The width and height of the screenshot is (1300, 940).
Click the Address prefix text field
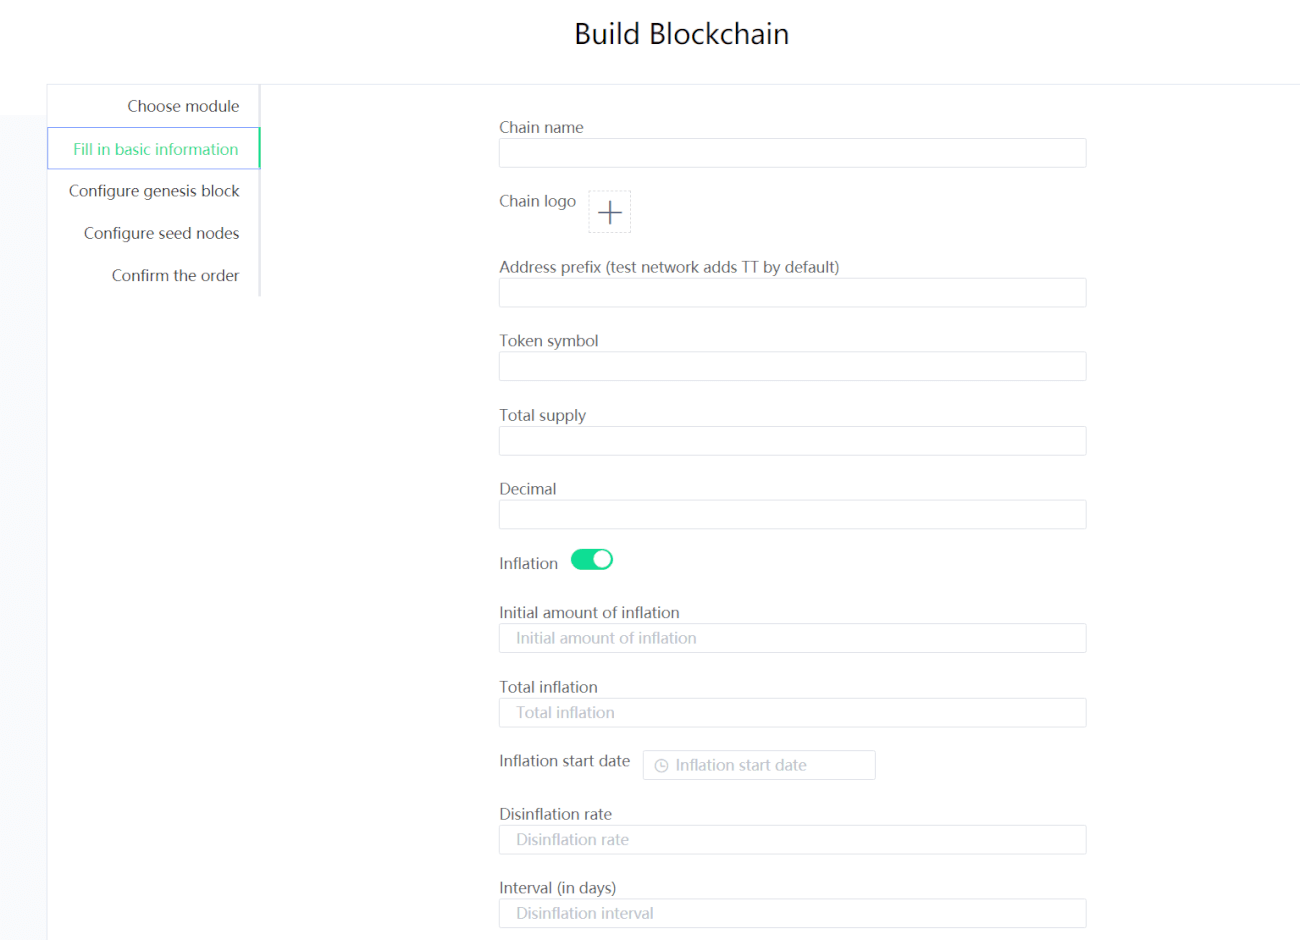(x=792, y=293)
